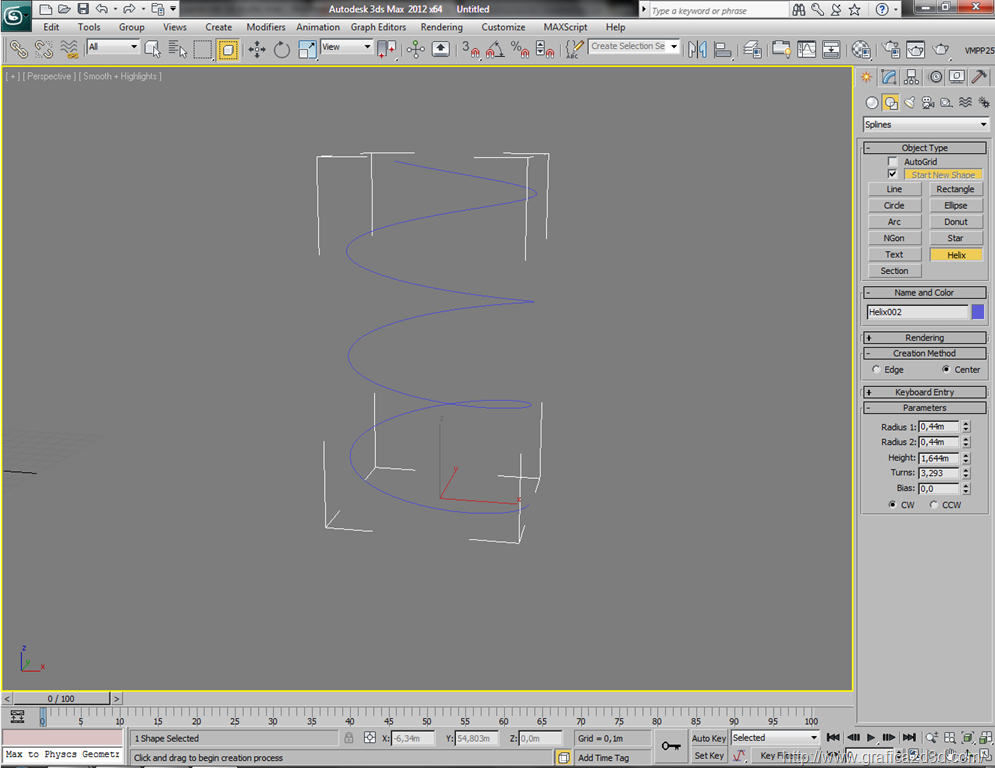Open the Splines category dropdown
The width and height of the screenshot is (995, 768).
coord(926,124)
